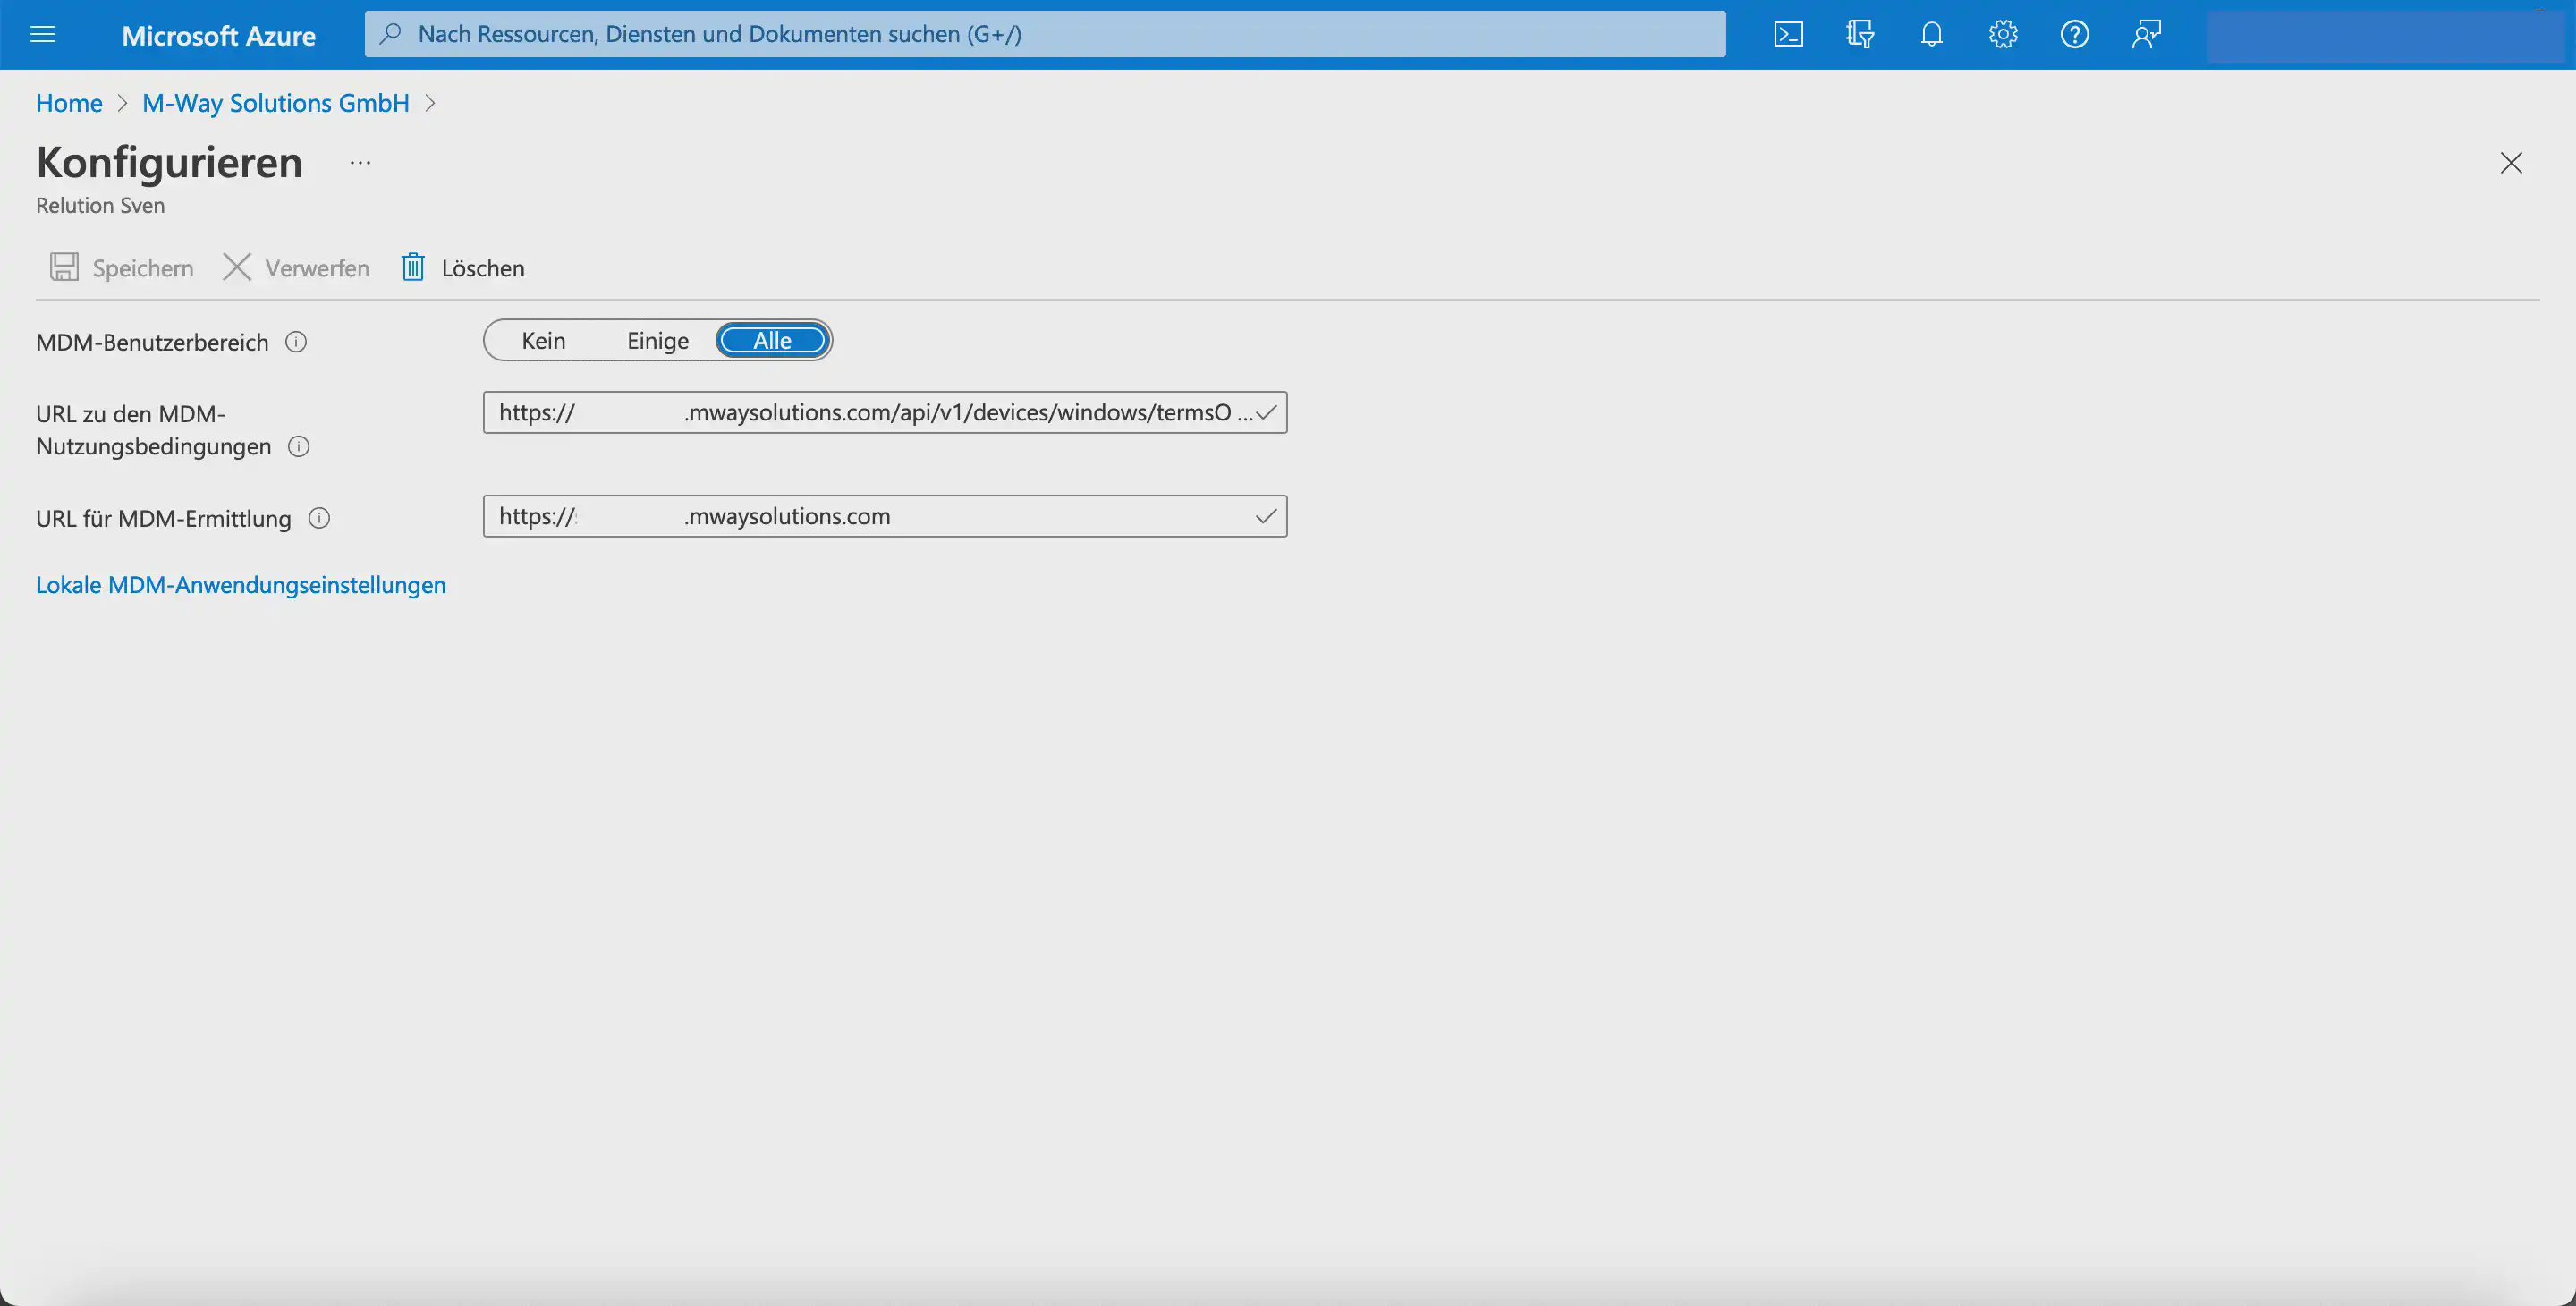Click the feedback person icon
The width and height of the screenshot is (2576, 1306).
click(x=2146, y=35)
